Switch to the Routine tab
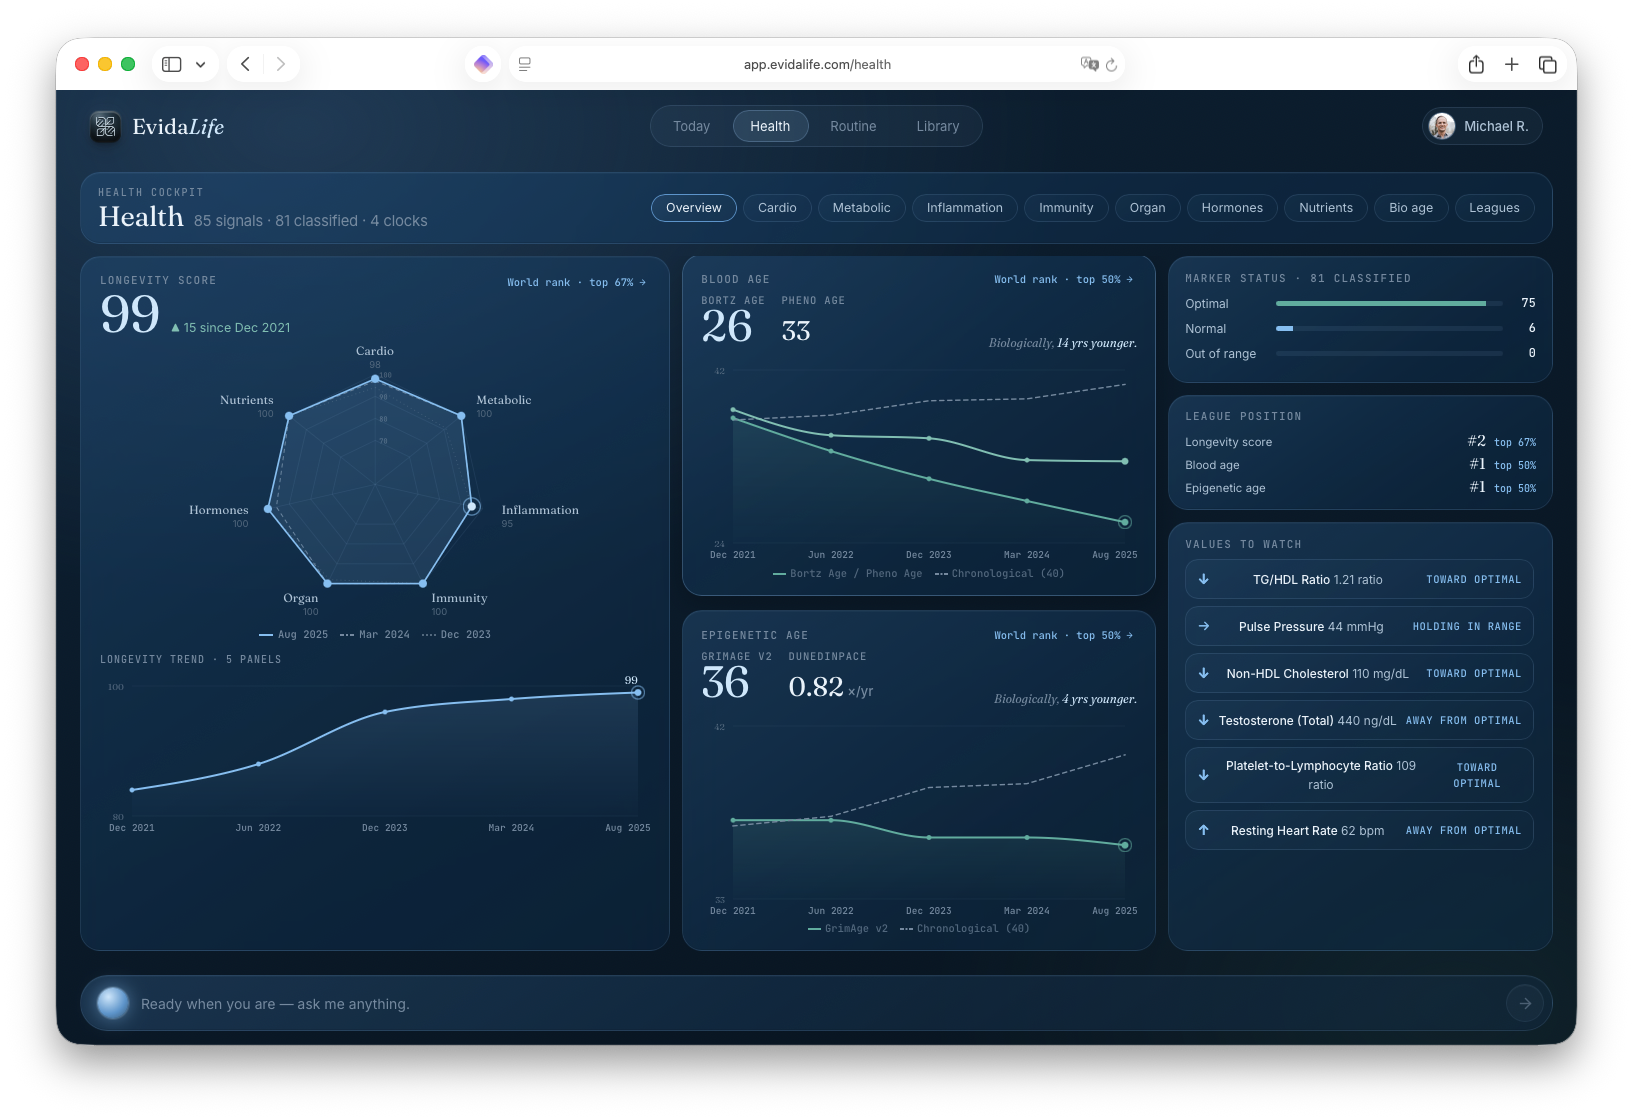 tap(853, 126)
